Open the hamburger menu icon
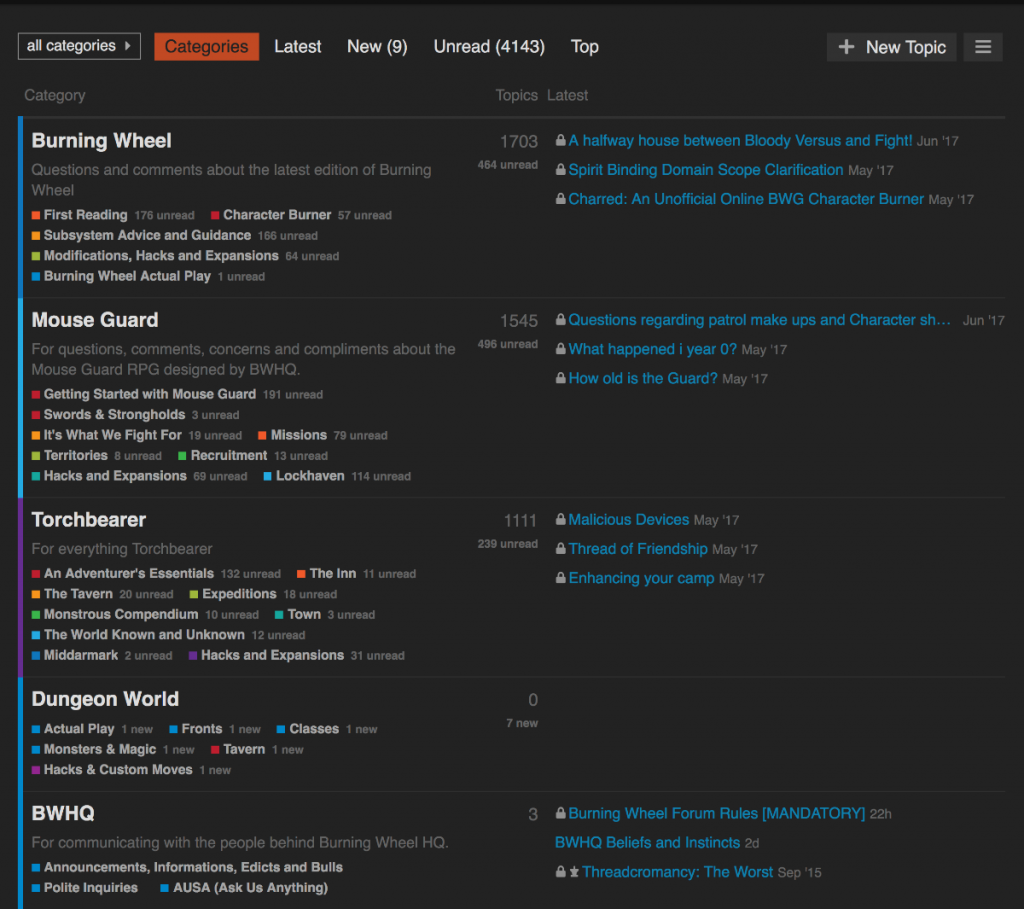Screen dimensions: 1024x909 coord(983,47)
